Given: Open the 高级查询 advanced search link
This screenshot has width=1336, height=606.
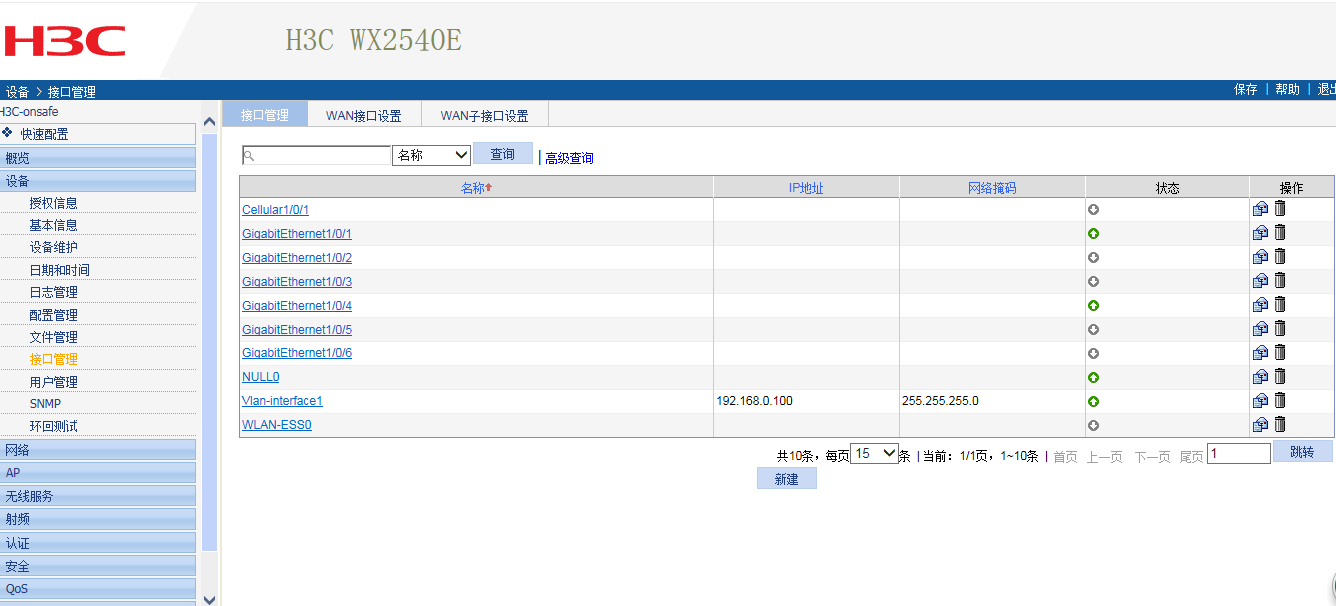Looking at the screenshot, I should tap(569, 158).
